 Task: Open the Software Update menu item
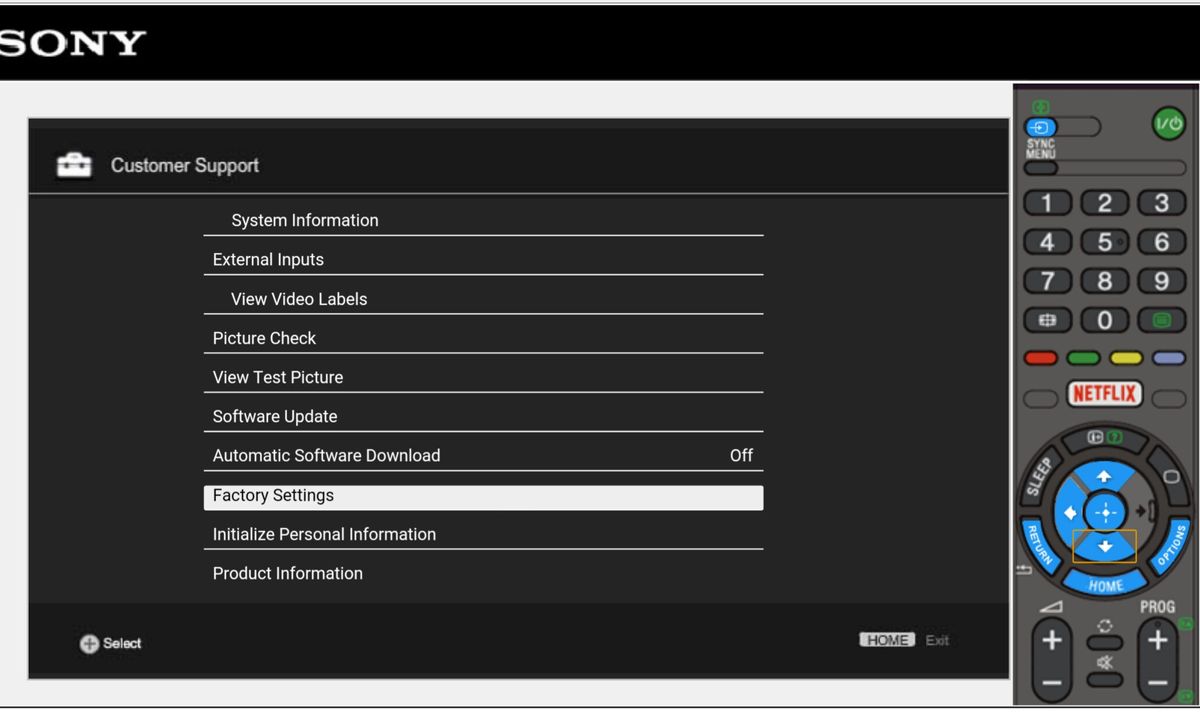pyautogui.click(x=483, y=417)
